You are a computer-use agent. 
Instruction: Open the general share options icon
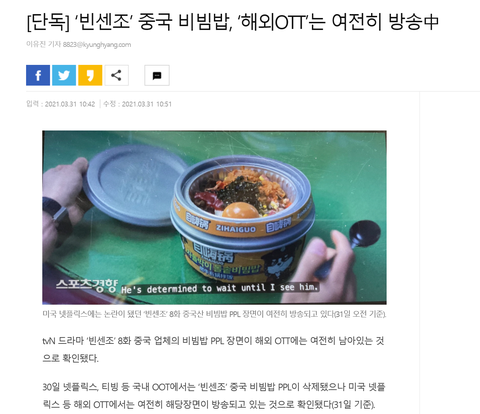coord(116,75)
